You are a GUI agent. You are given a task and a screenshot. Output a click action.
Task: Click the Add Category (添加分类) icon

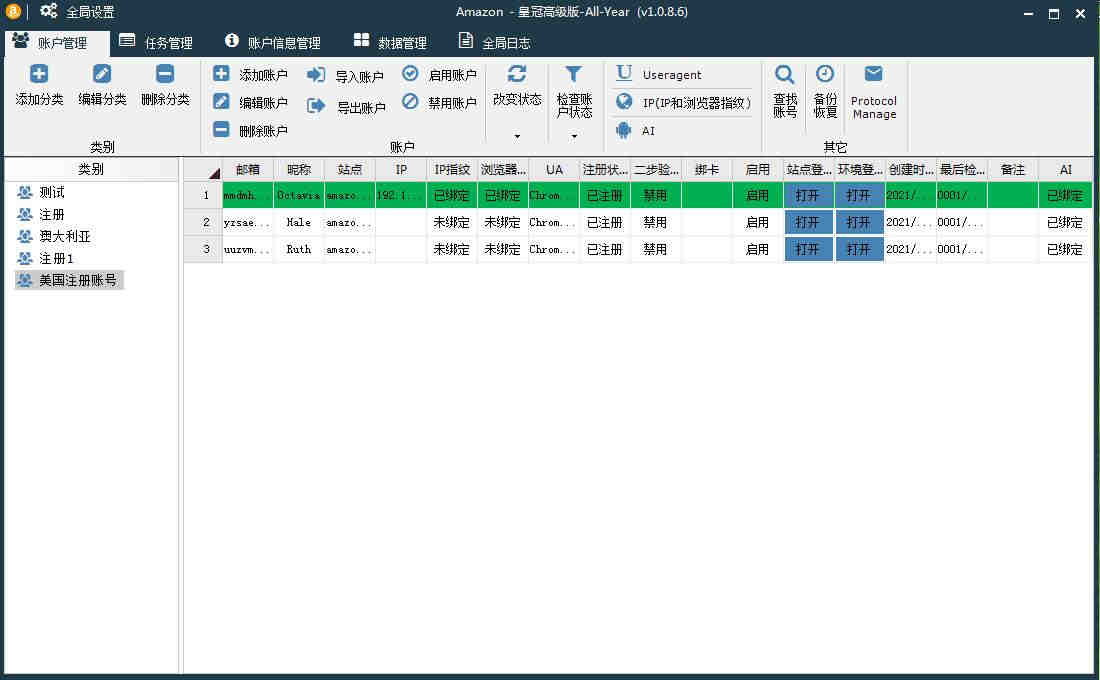point(39,74)
